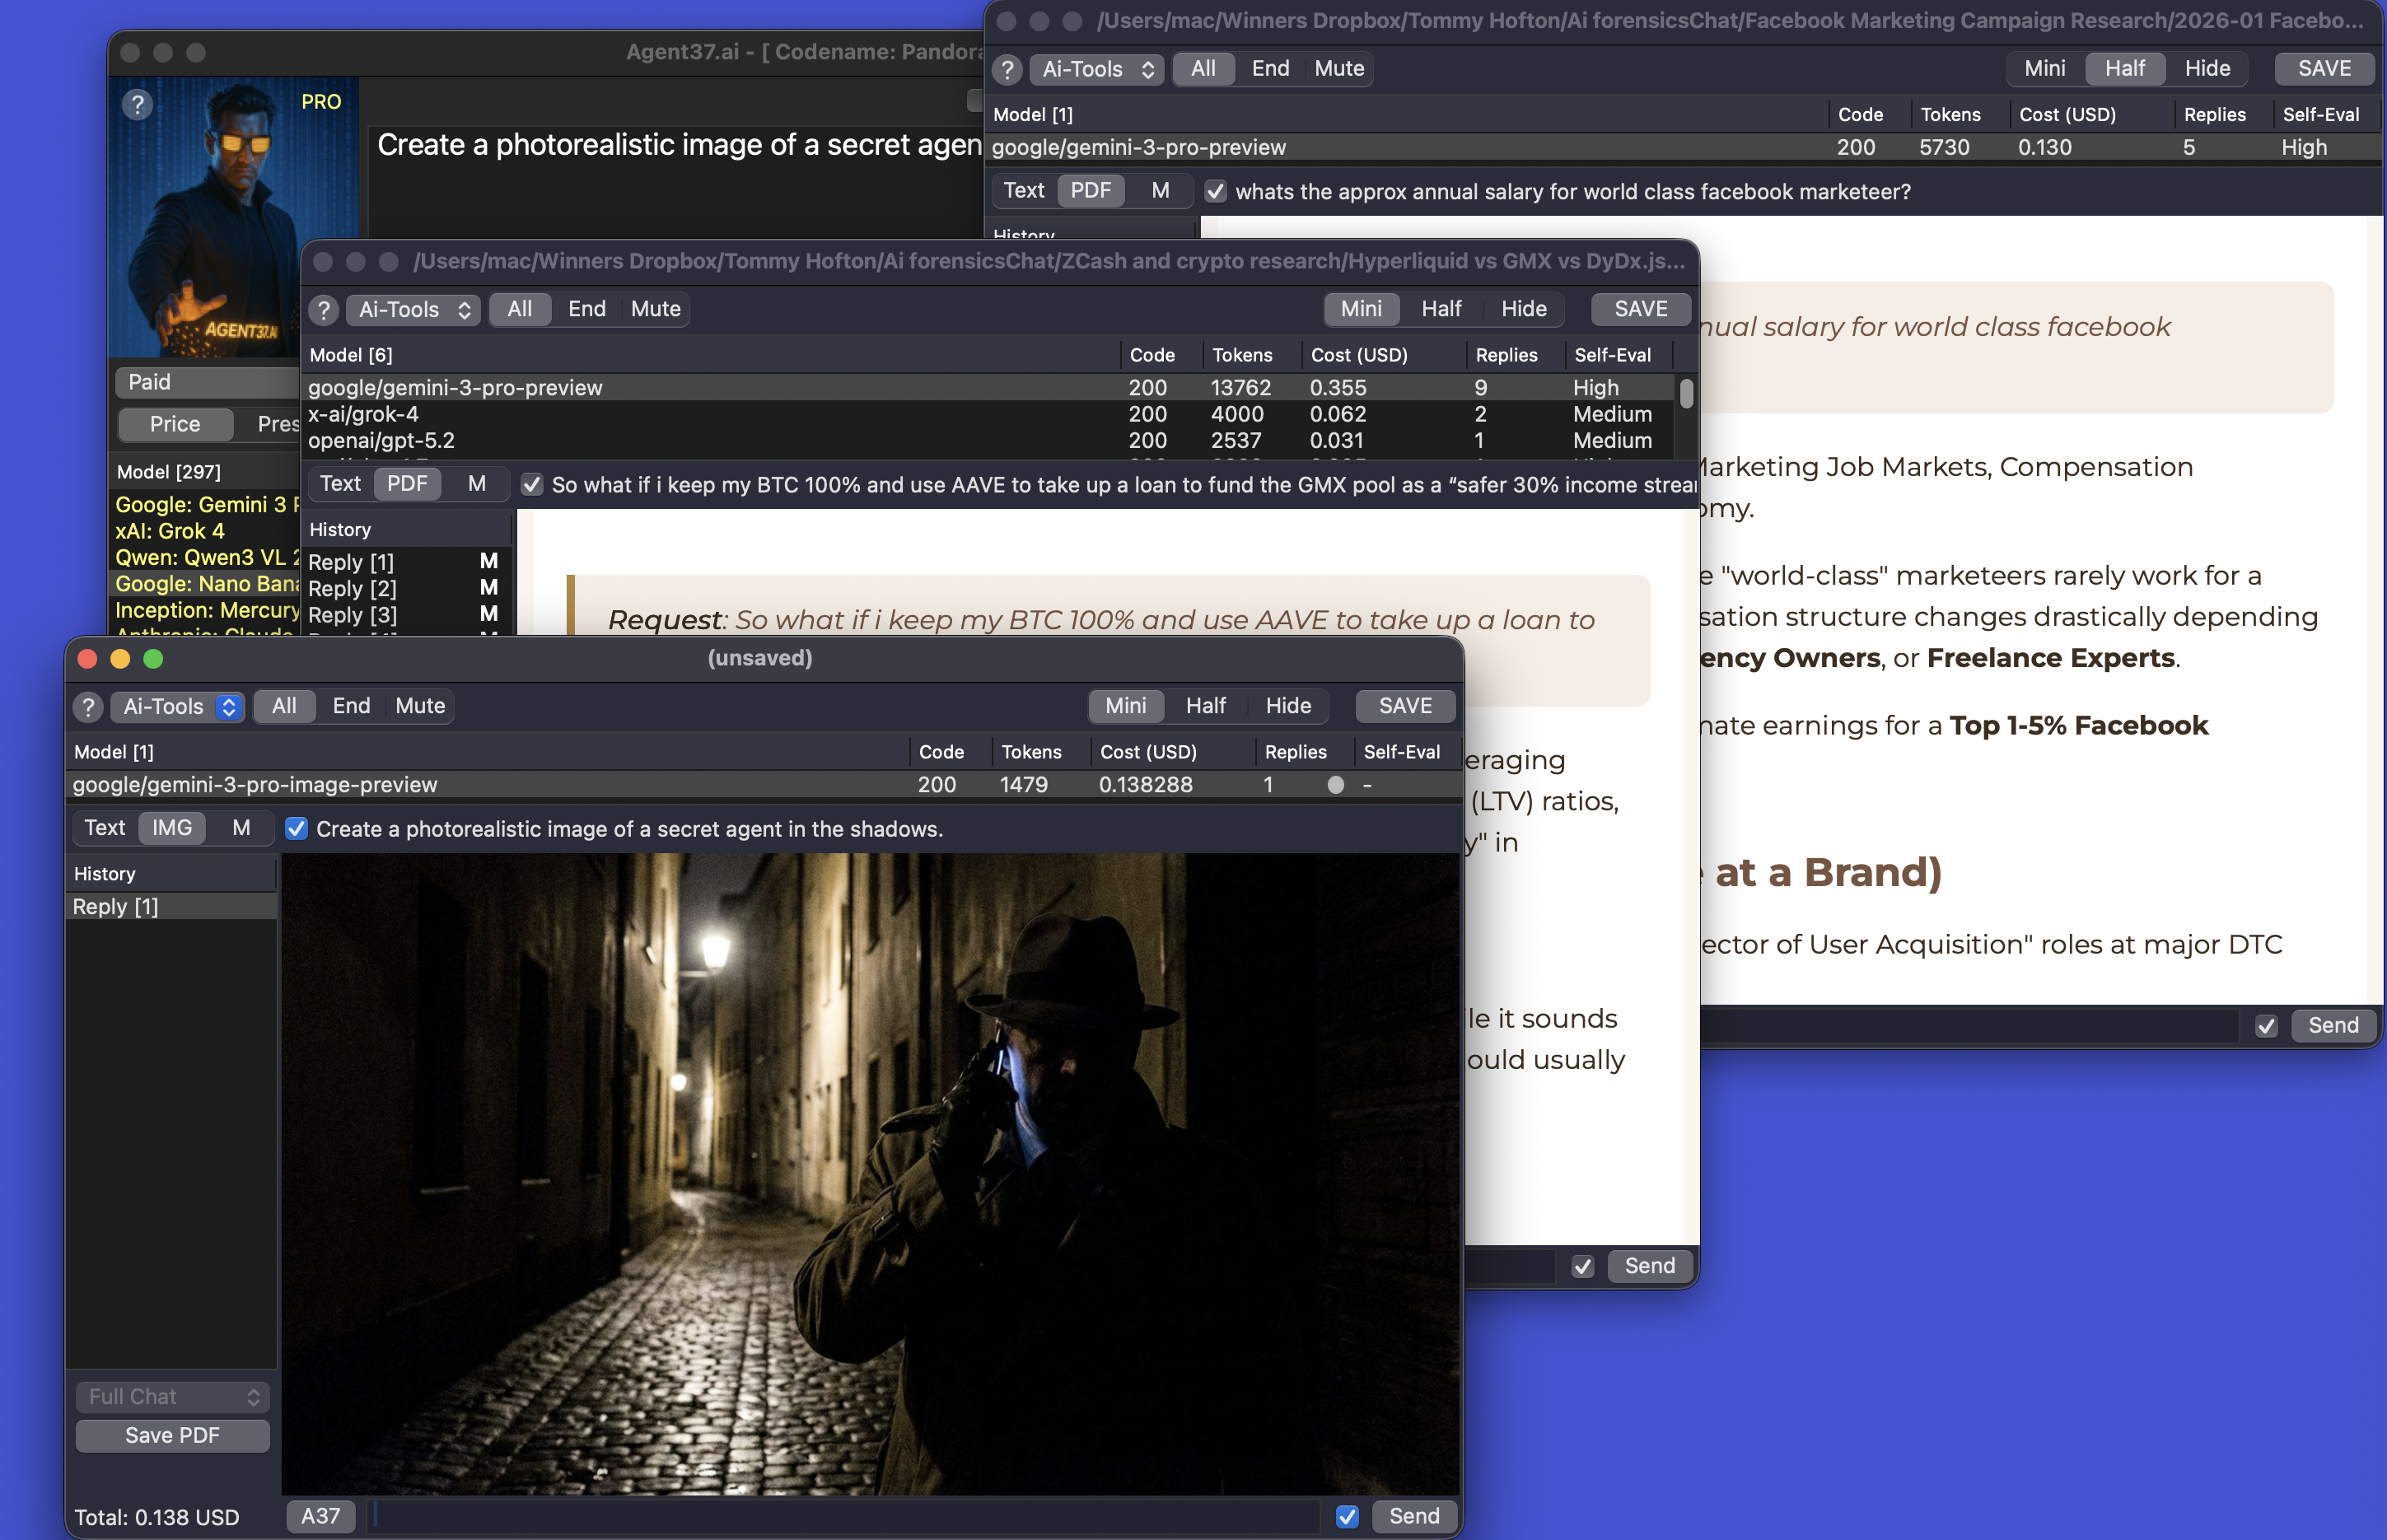The image size is (2387, 1540).
Task: Toggle the blue checkbox next to bottom Send
Action: (1347, 1516)
